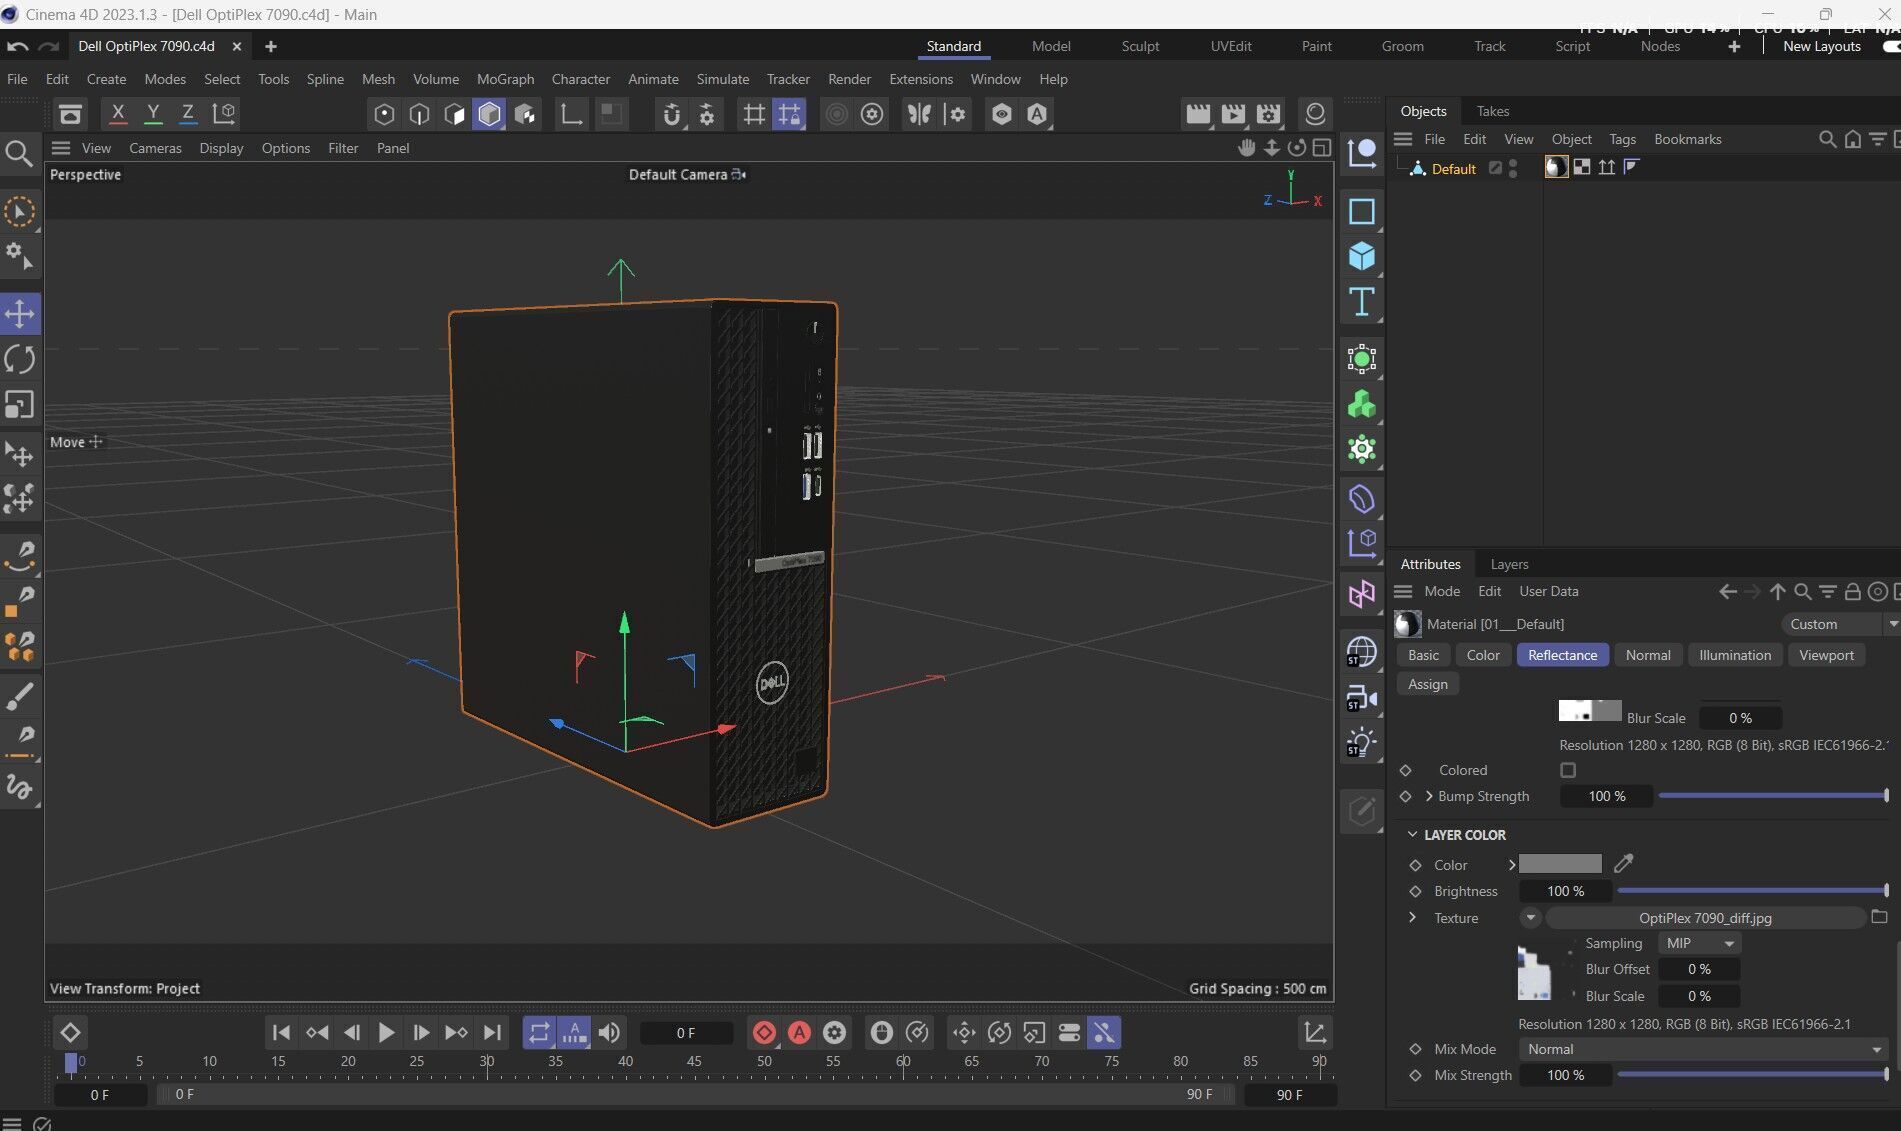Toggle the Z axis lock
This screenshot has height=1131, width=1901.
click(x=187, y=114)
